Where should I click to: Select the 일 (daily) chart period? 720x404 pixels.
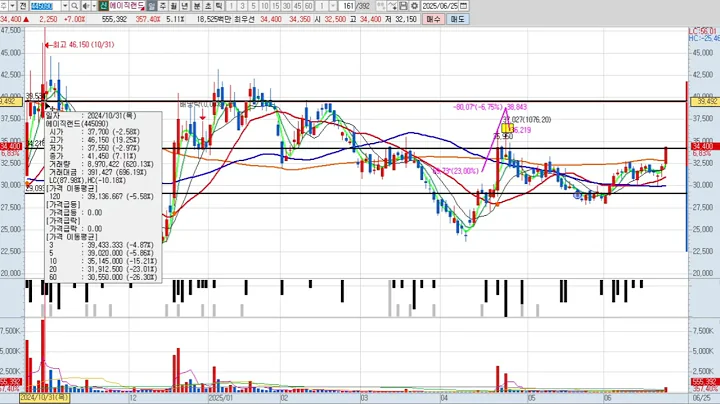click(151, 6)
